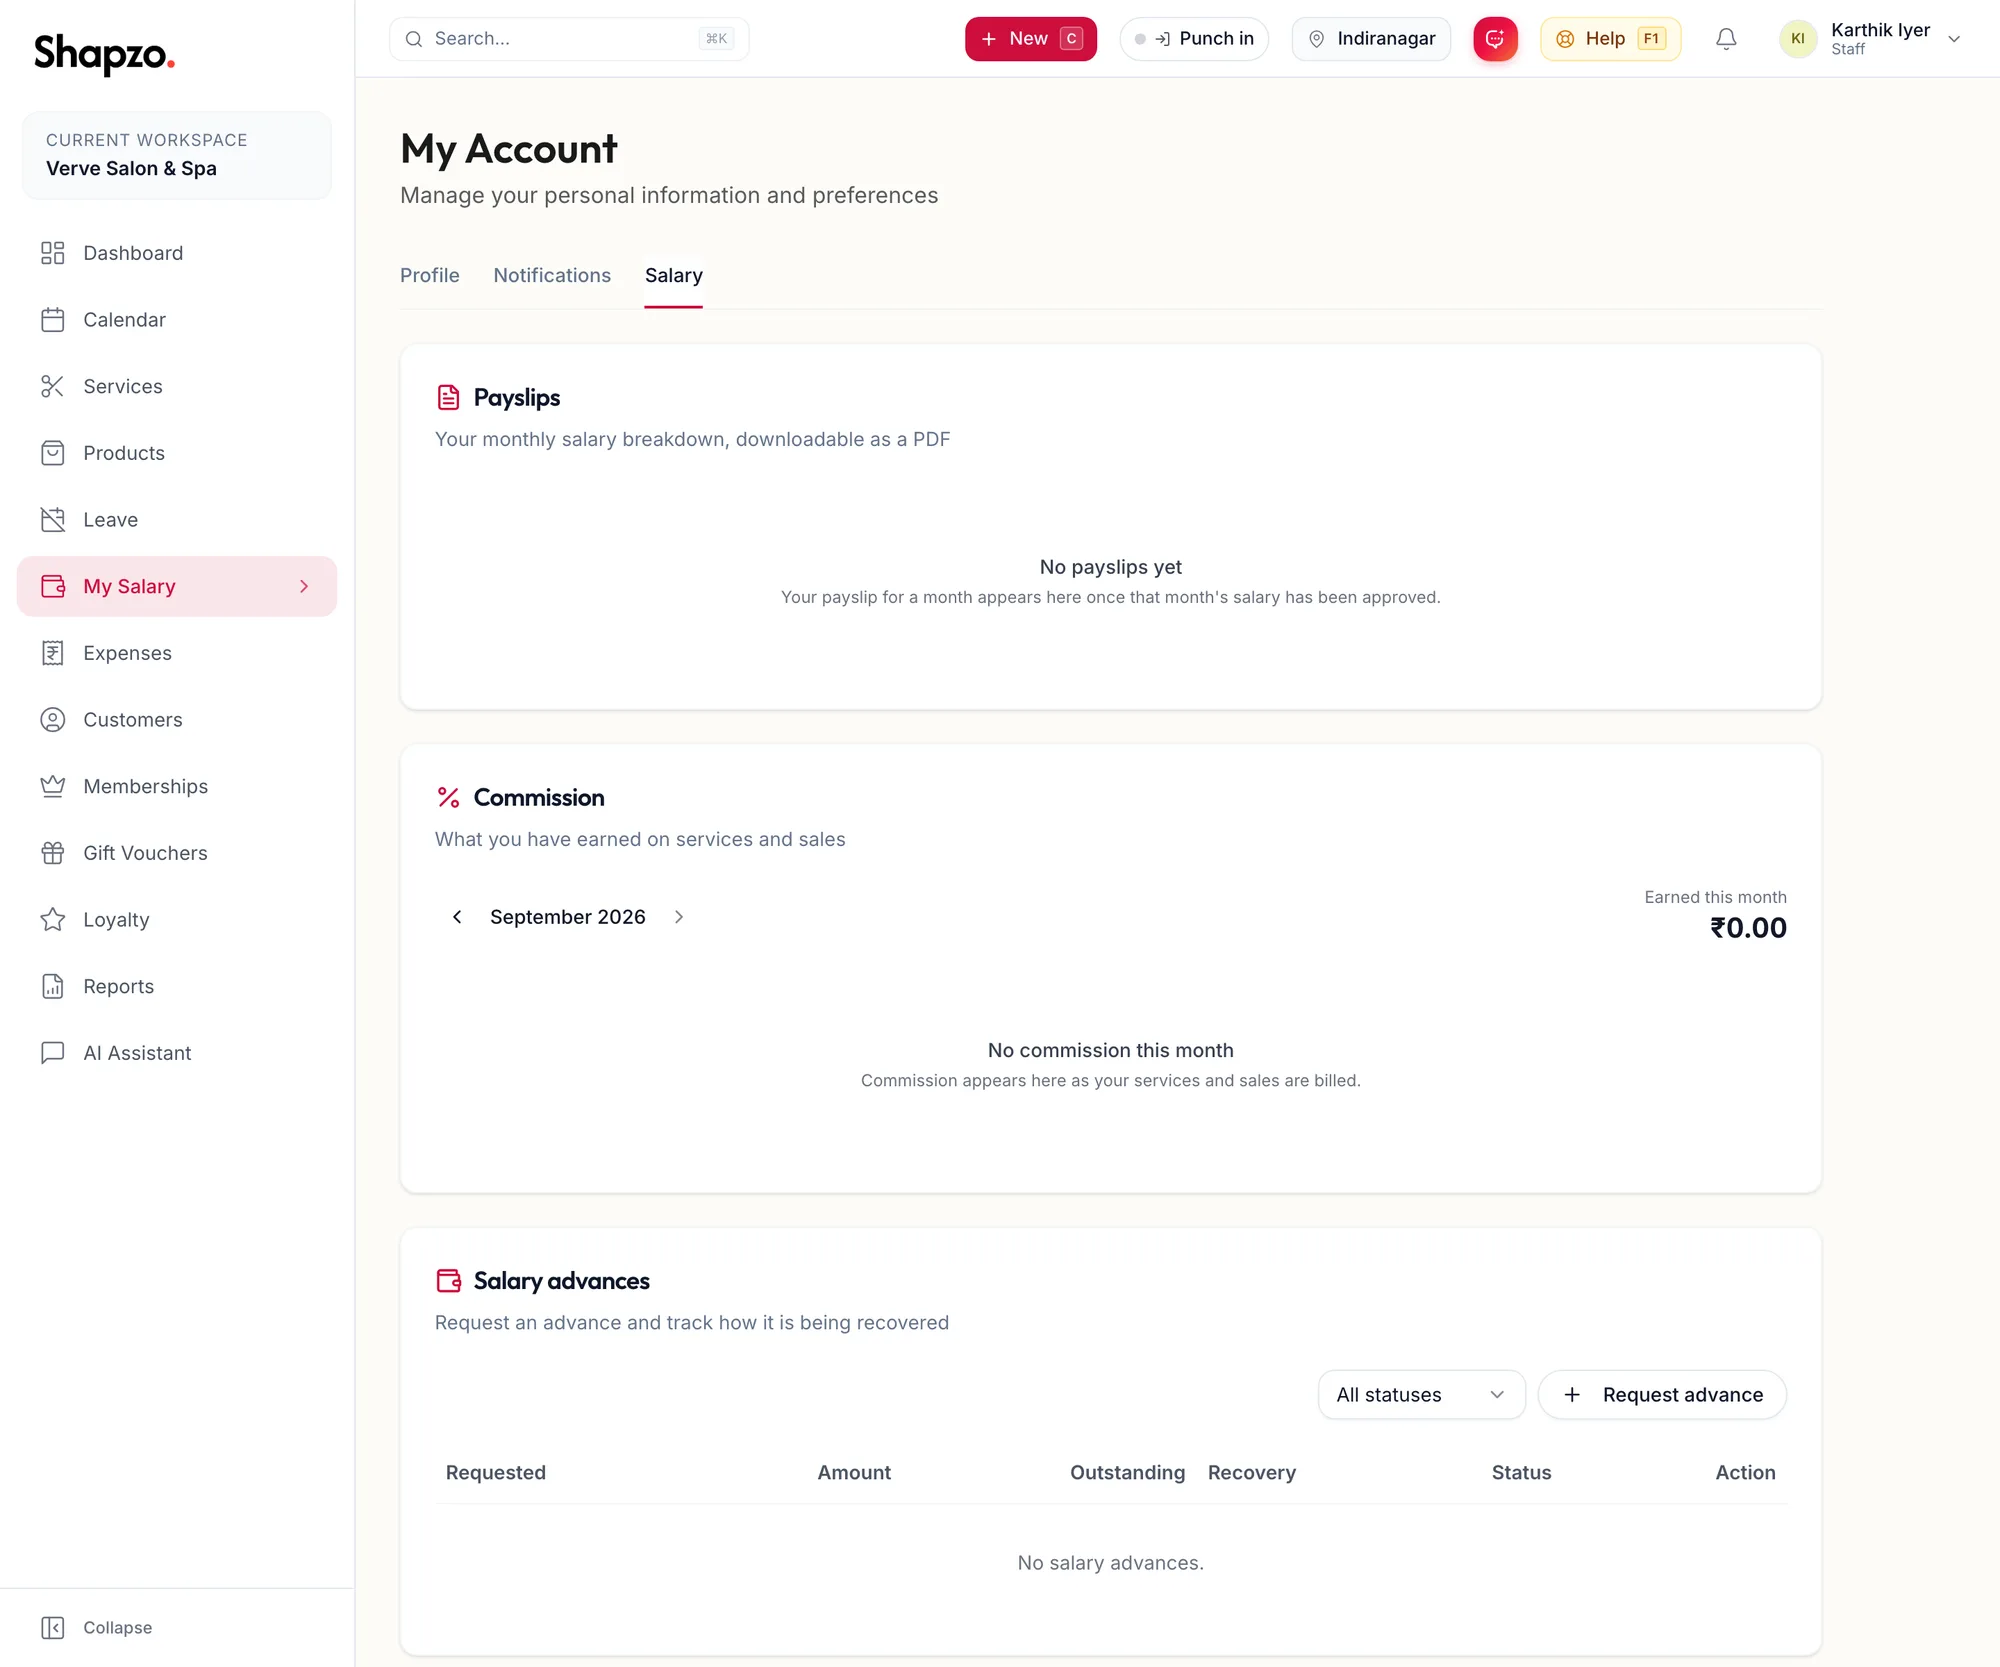The width and height of the screenshot is (2000, 1667).
Task: Open Products from the sidebar
Action: (177, 453)
